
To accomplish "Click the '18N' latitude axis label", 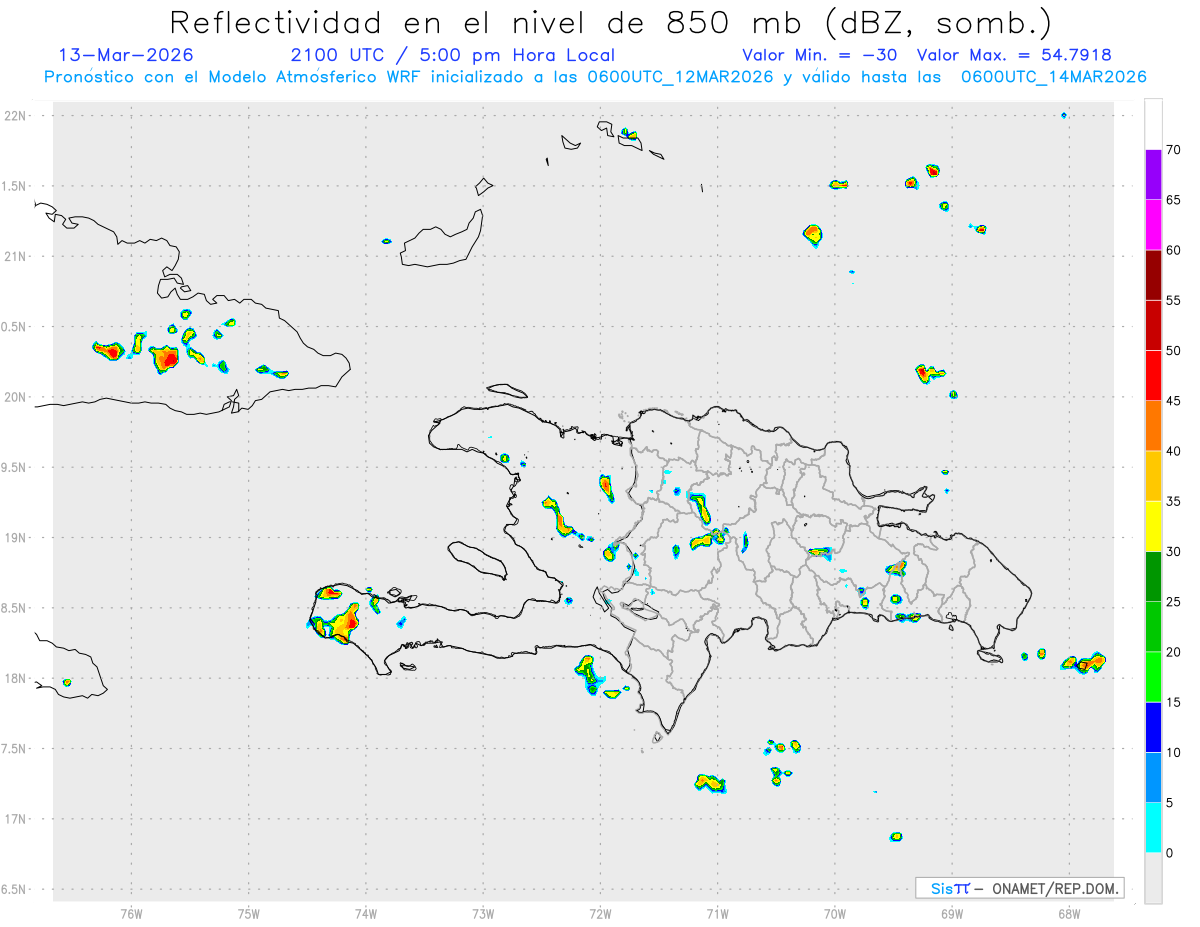I will point(17,678).
